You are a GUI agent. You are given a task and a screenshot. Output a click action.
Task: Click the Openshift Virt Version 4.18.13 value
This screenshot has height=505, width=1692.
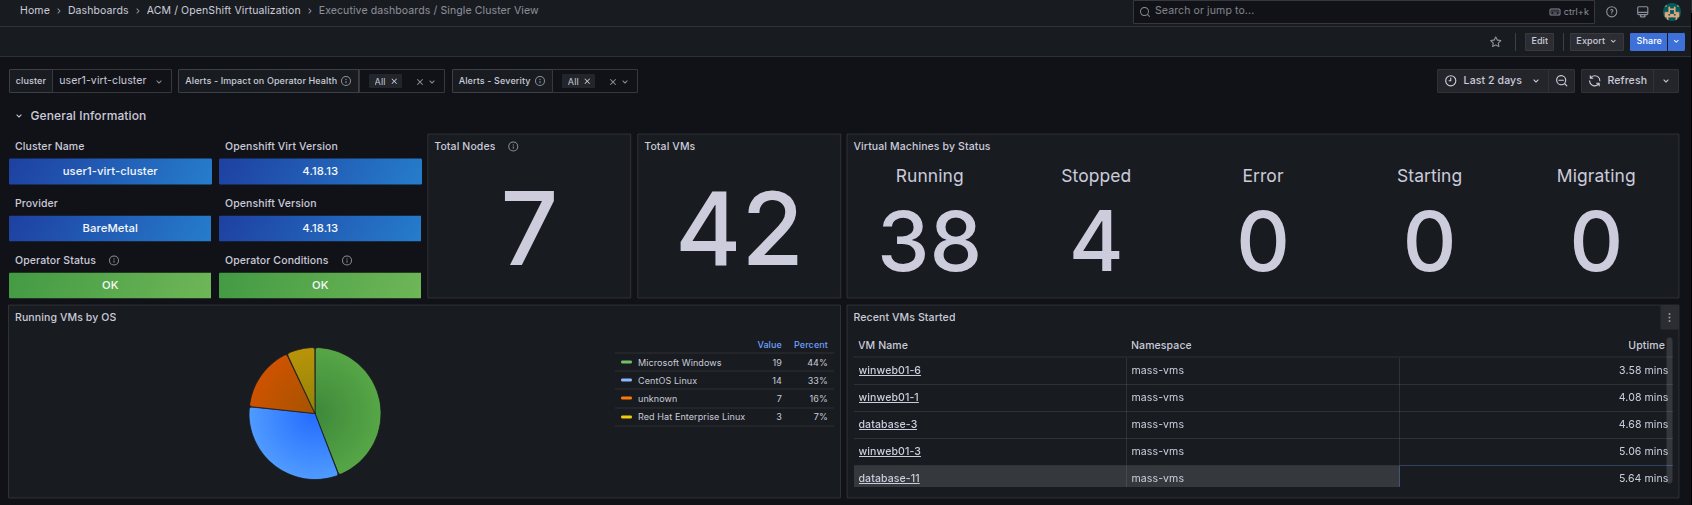(x=320, y=171)
